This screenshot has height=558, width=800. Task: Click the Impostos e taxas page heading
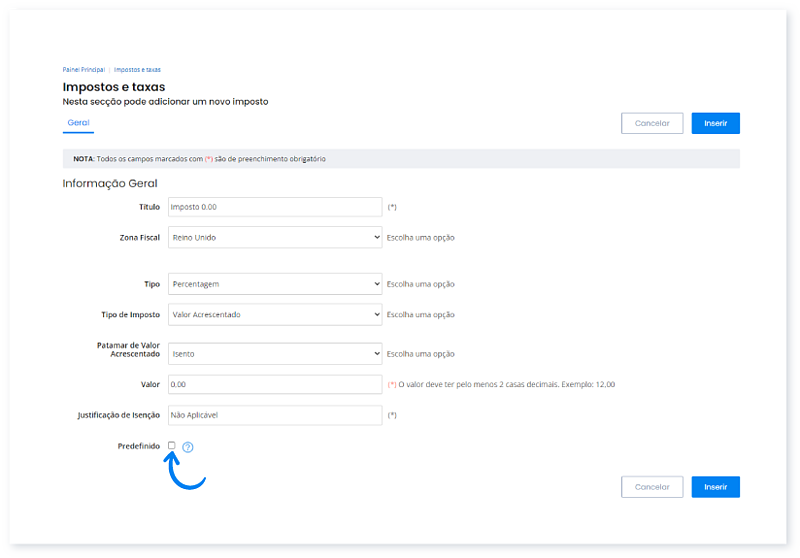click(x=114, y=87)
